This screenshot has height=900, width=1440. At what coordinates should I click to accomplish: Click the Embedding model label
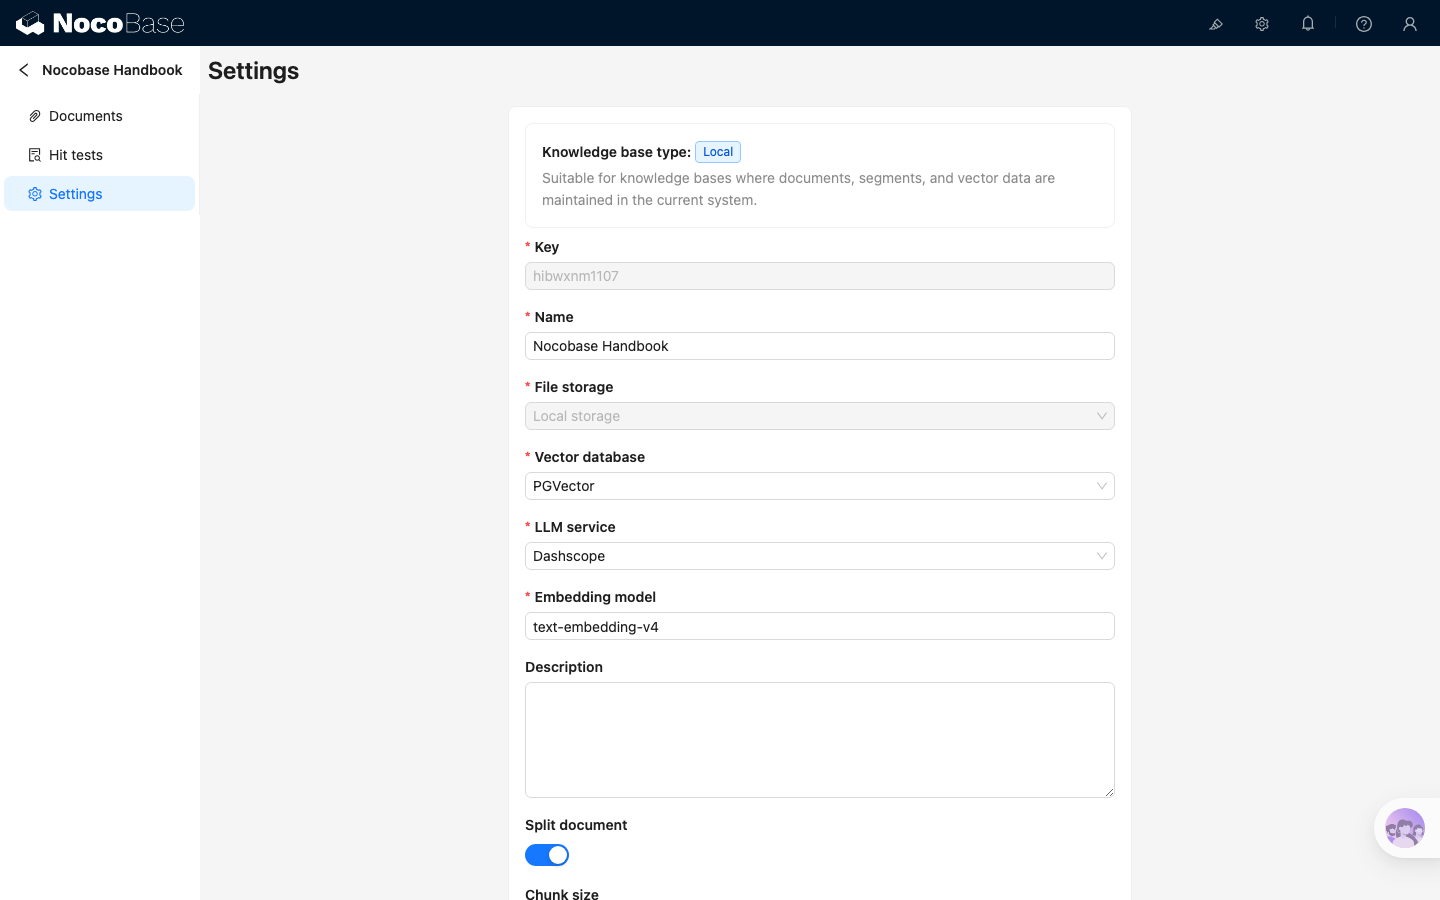595,597
